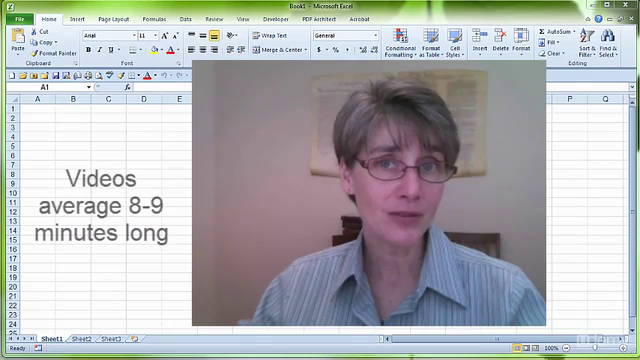Image resolution: width=640 pixels, height=360 pixels.
Task: Click the Spelling check icon
Action: click(x=109, y=76)
